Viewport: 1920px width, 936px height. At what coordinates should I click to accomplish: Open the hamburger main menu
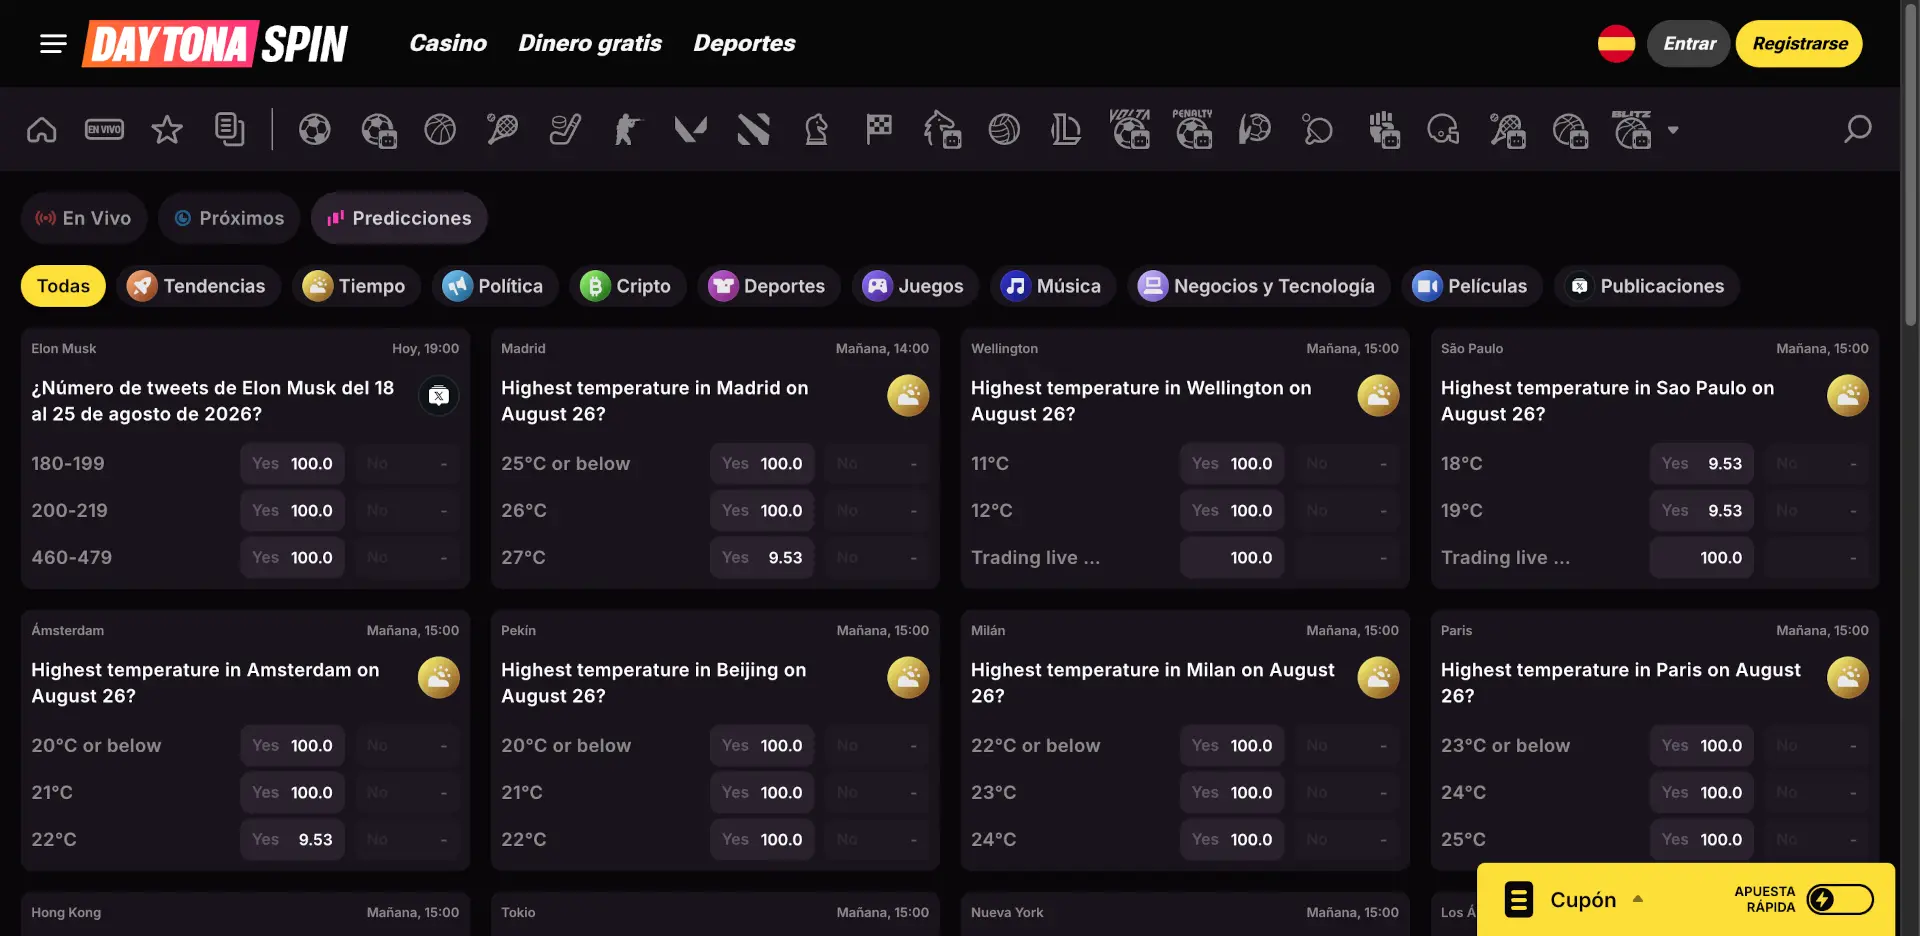tap(53, 43)
